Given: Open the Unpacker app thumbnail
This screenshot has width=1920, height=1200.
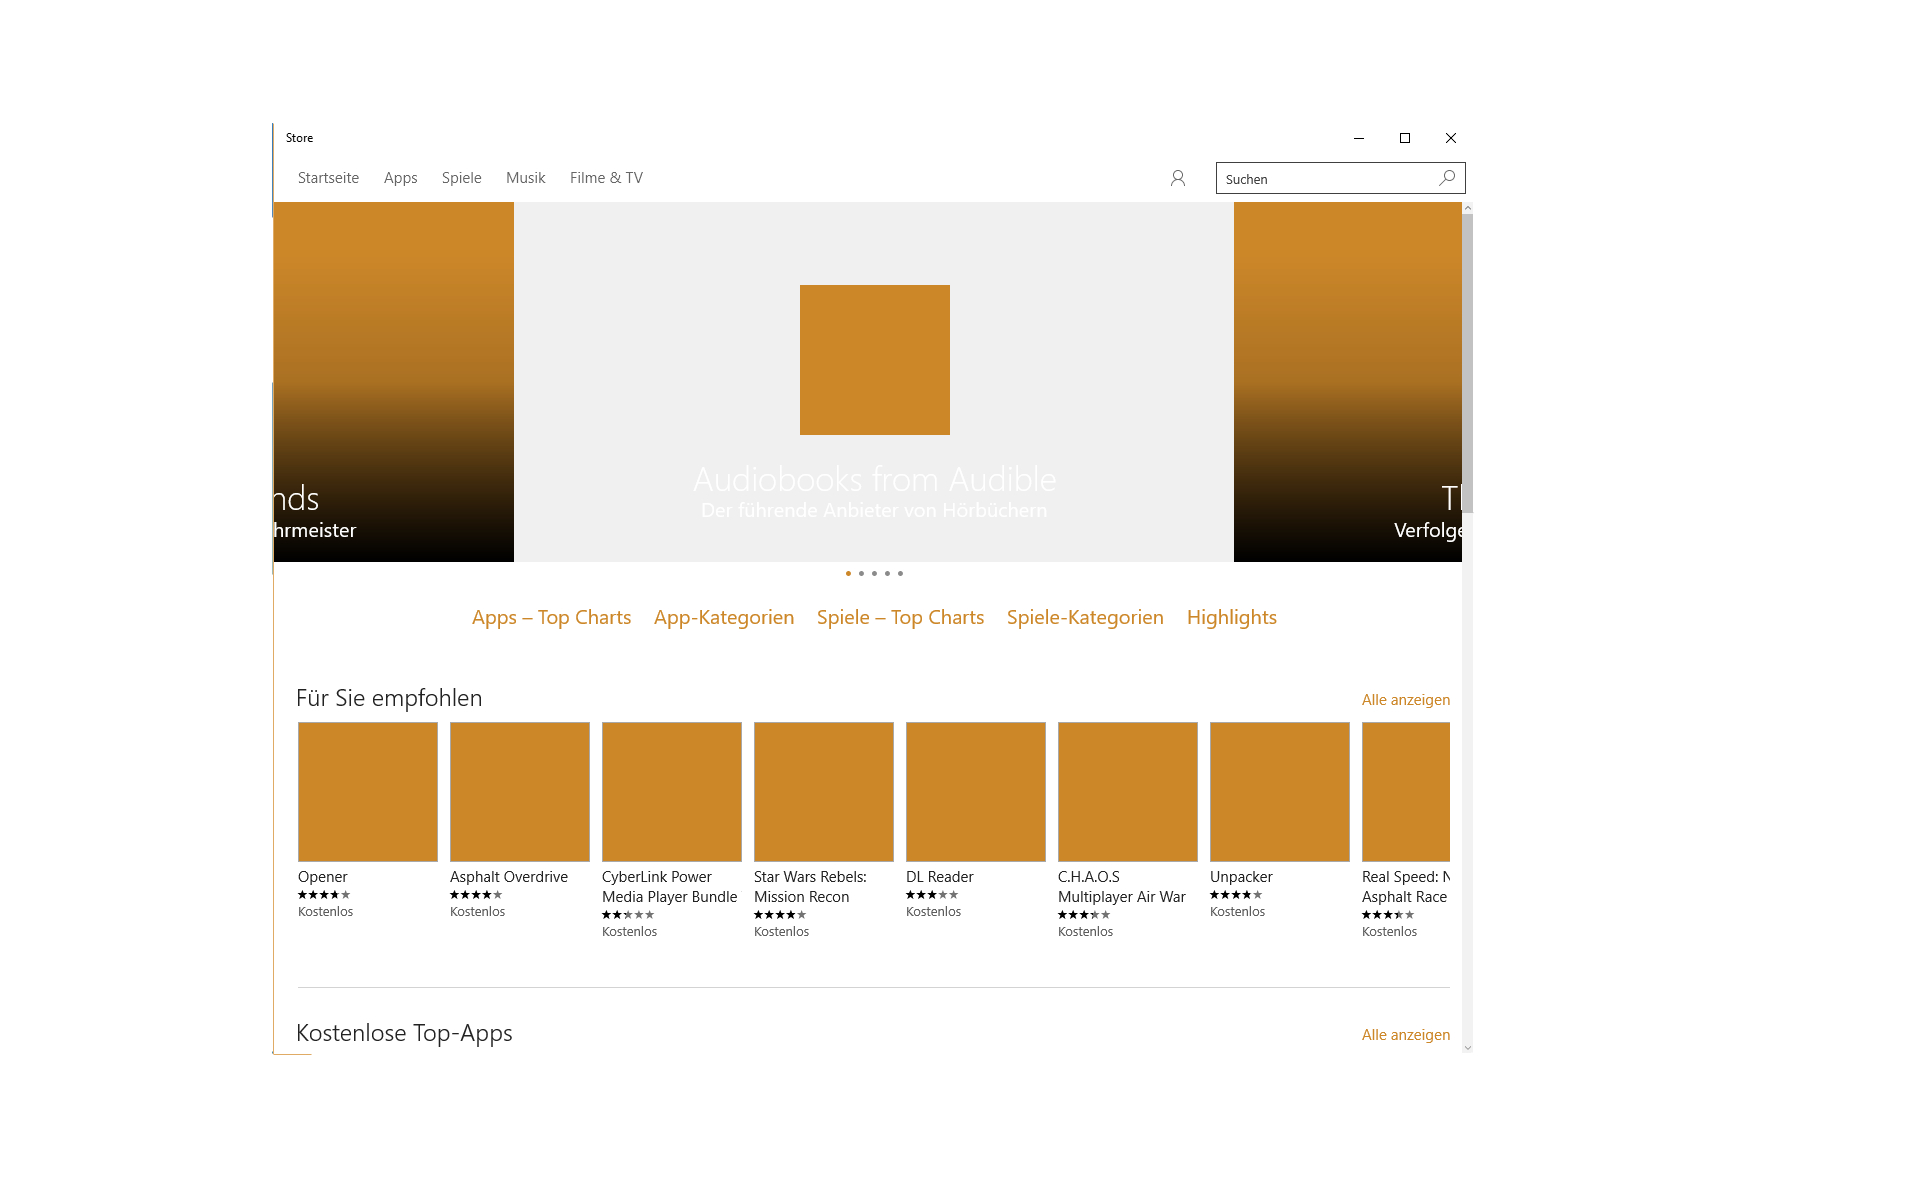Looking at the screenshot, I should 1280,792.
